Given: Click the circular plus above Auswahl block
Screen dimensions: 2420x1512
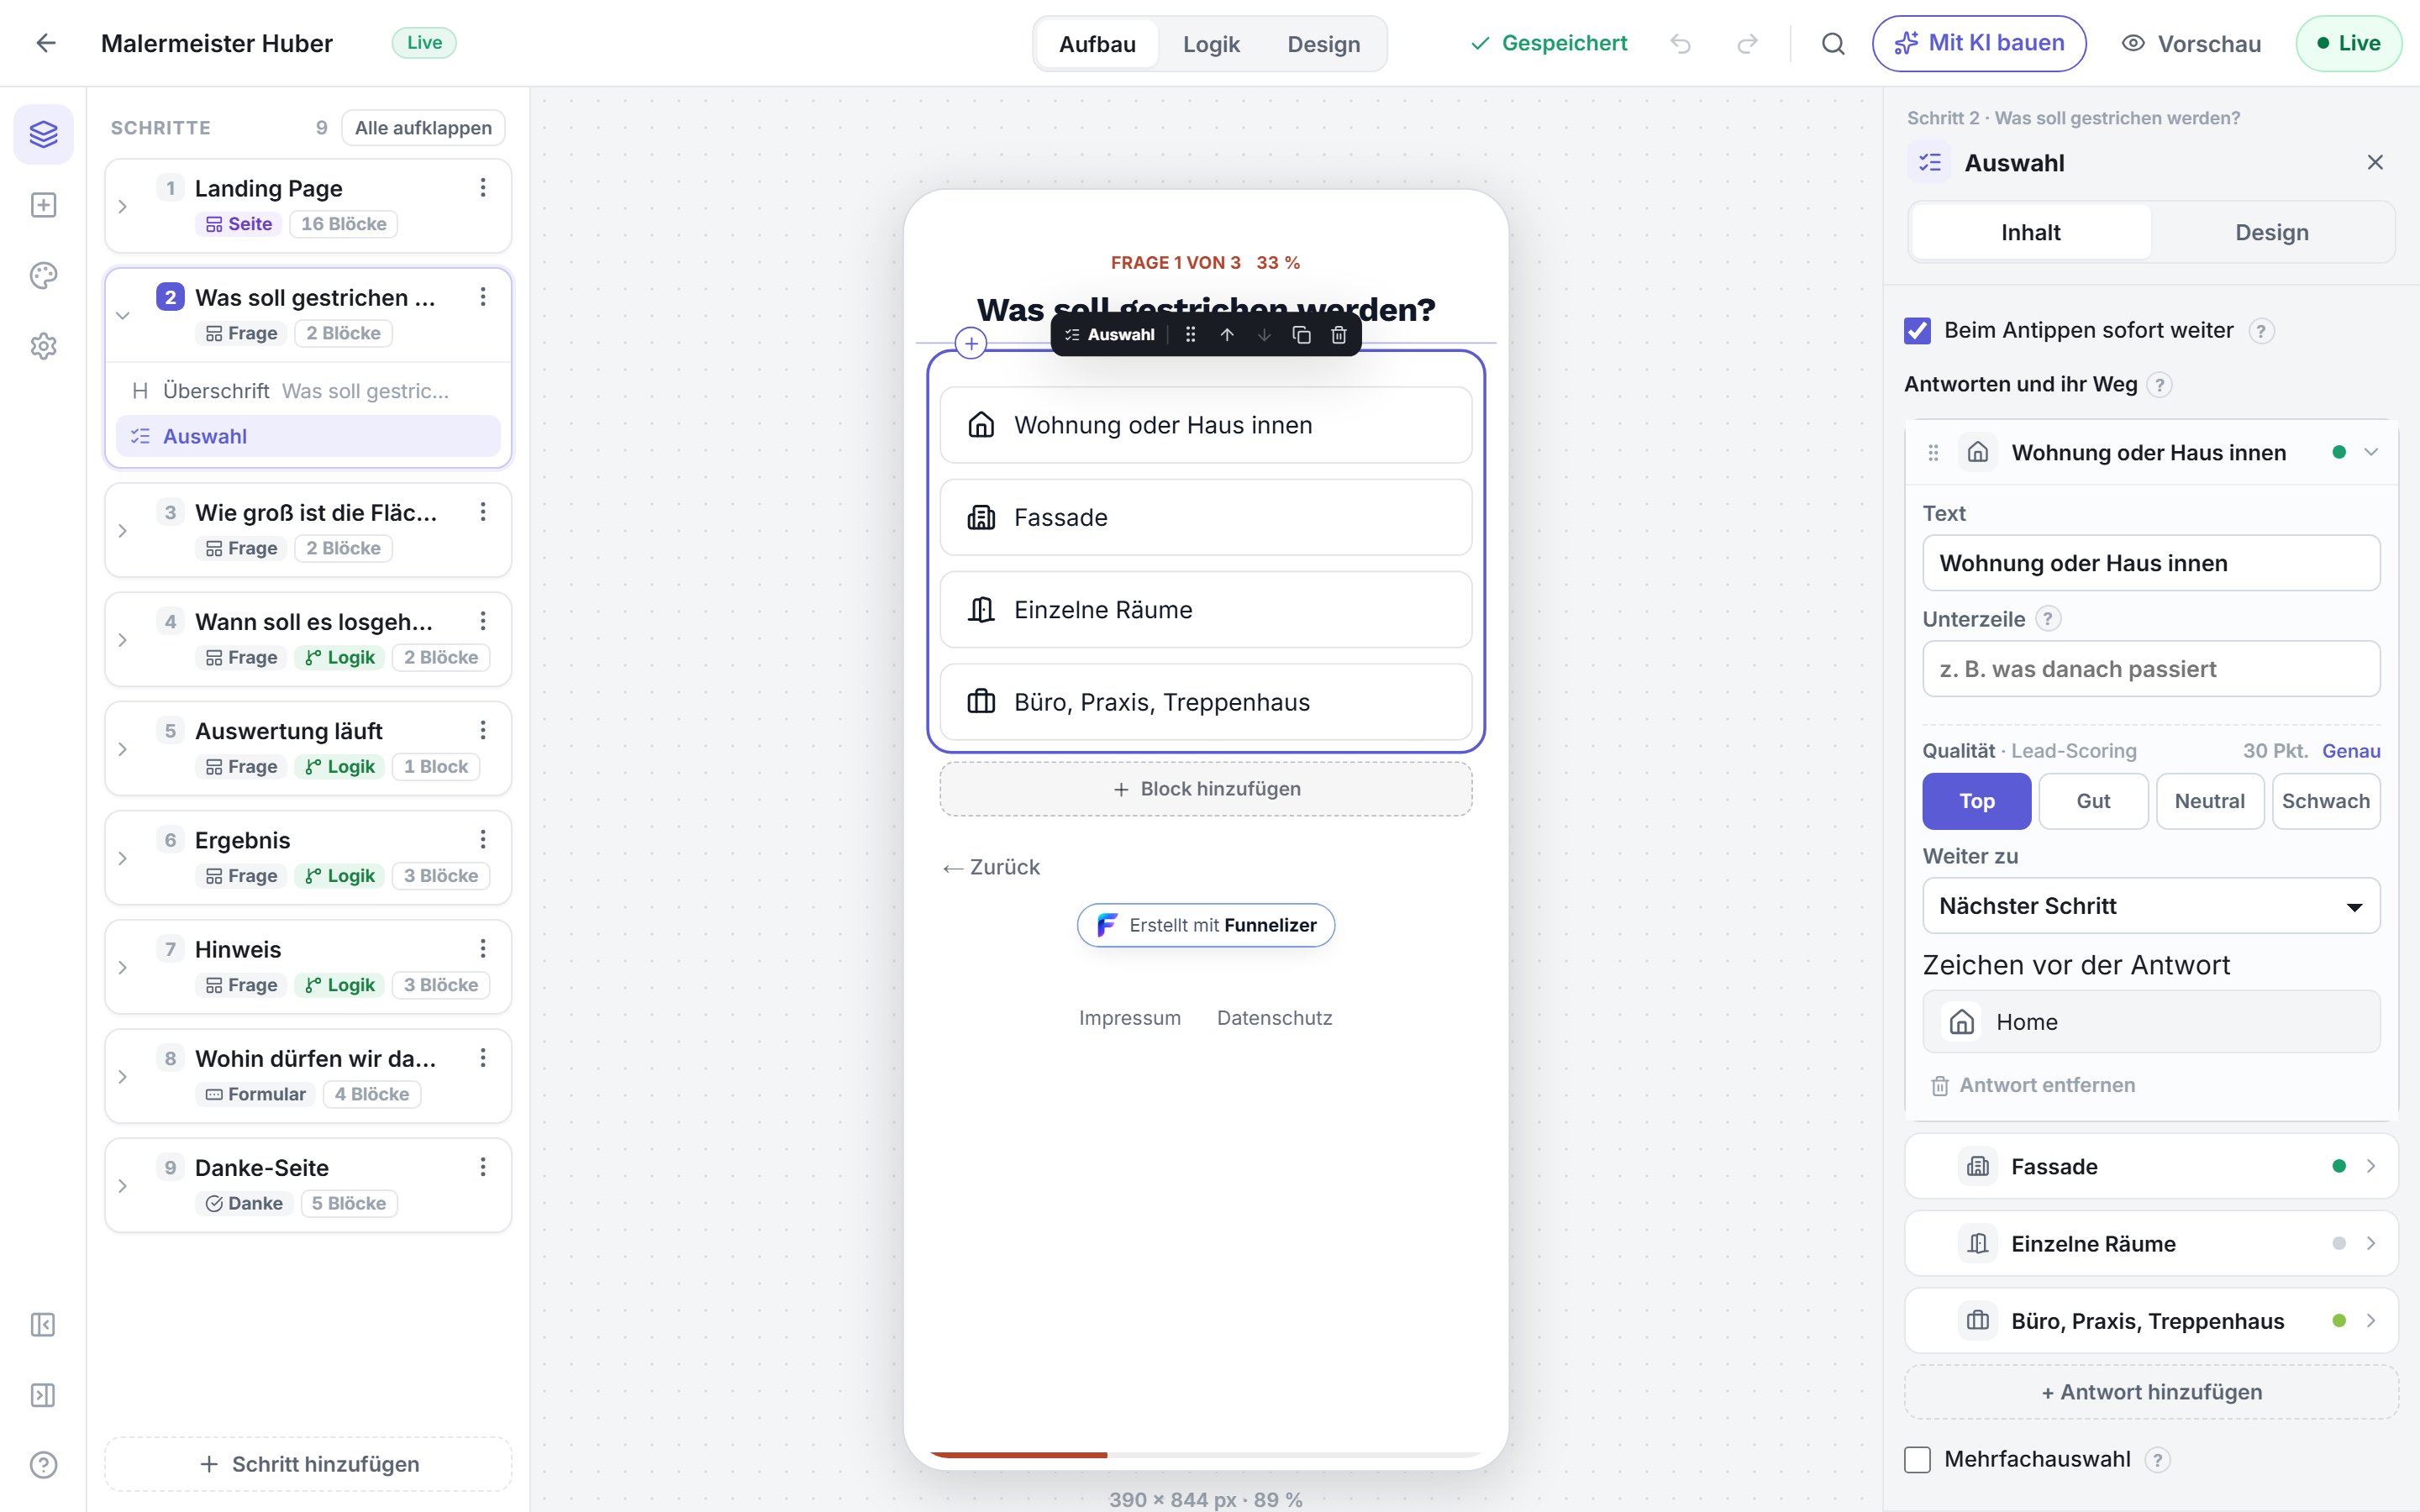Looking at the screenshot, I should point(971,343).
